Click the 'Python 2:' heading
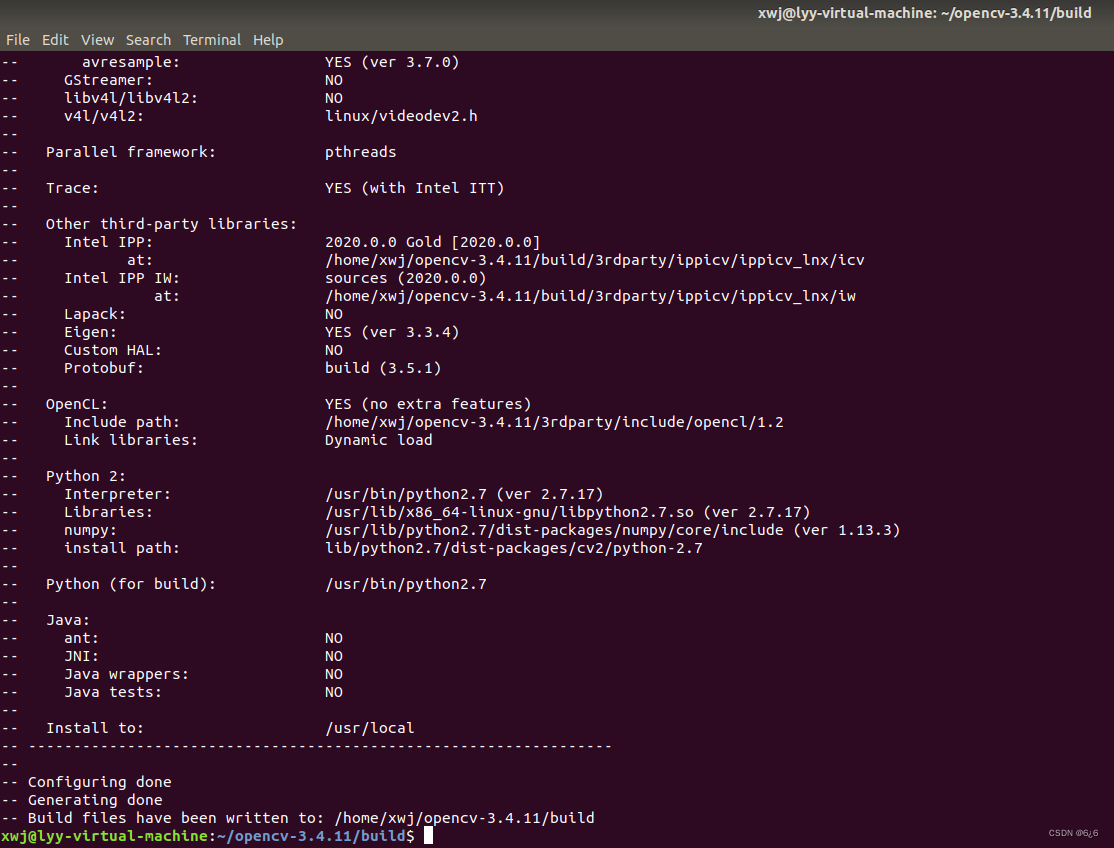This screenshot has height=848, width=1114. click(86, 476)
